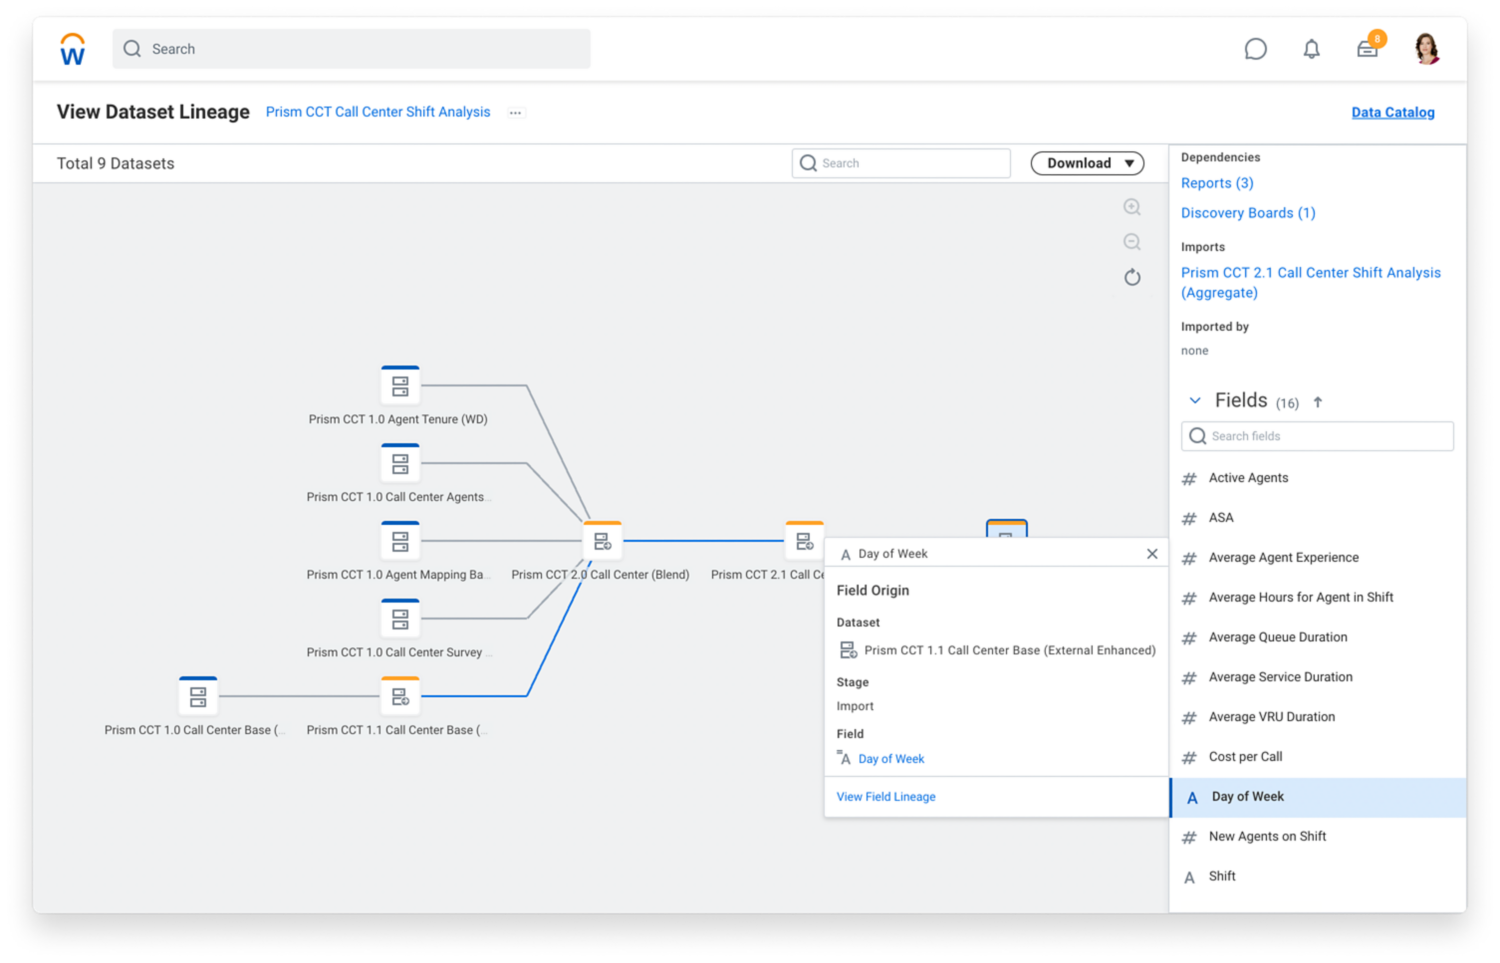Open the Data Catalog link
Viewport: 1500px width, 963px height.
[x=1392, y=113]
